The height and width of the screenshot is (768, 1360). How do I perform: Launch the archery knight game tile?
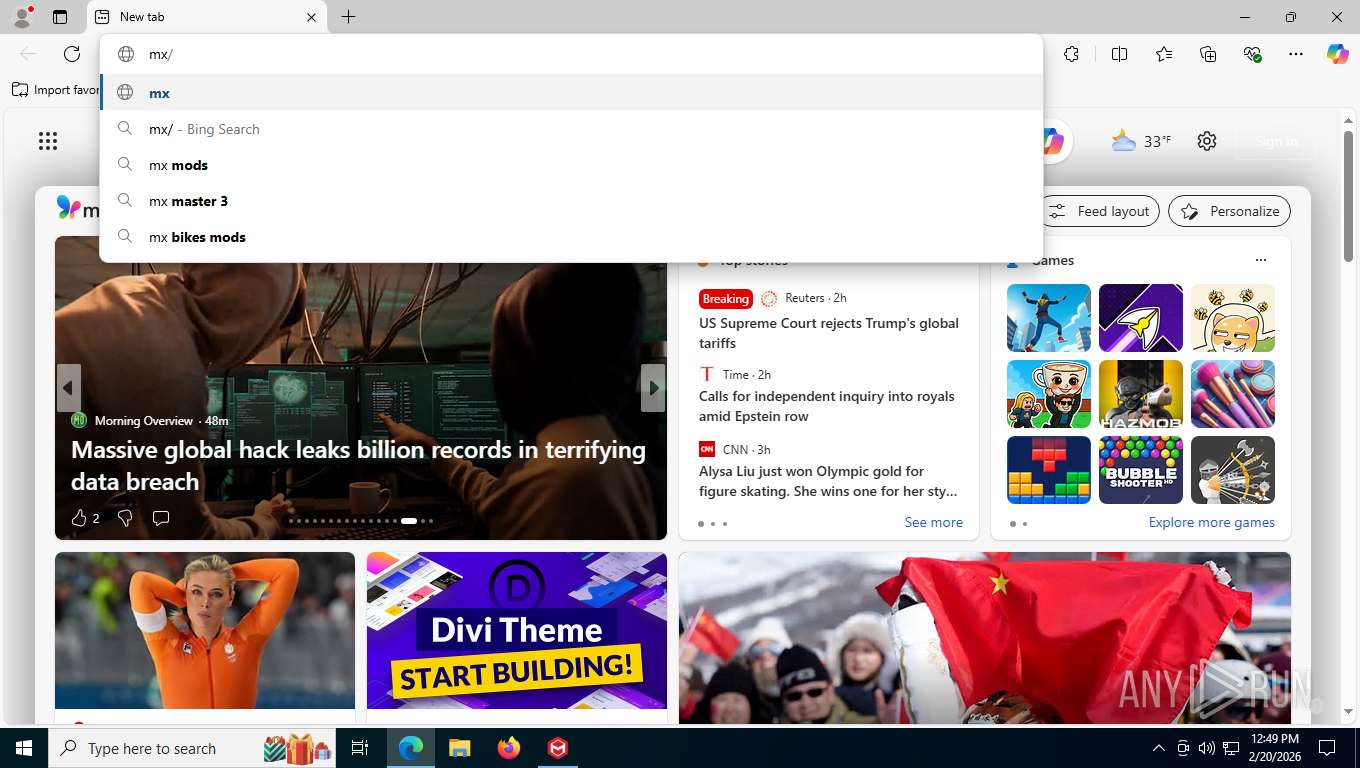pyautogui.click(x=1233, y=470)
